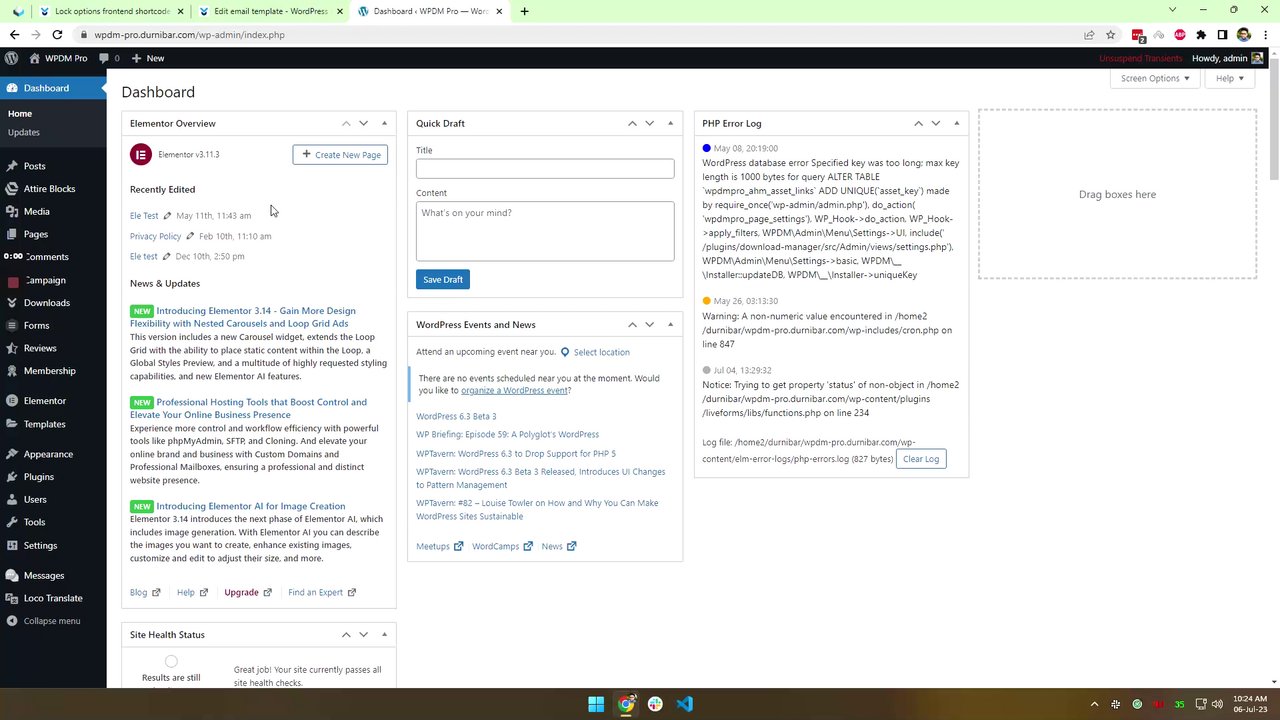This screenshot has height=720, width=1280.
Task: Switch to Lock options frontend shortcode tab
Action: (x=111, y=11)
